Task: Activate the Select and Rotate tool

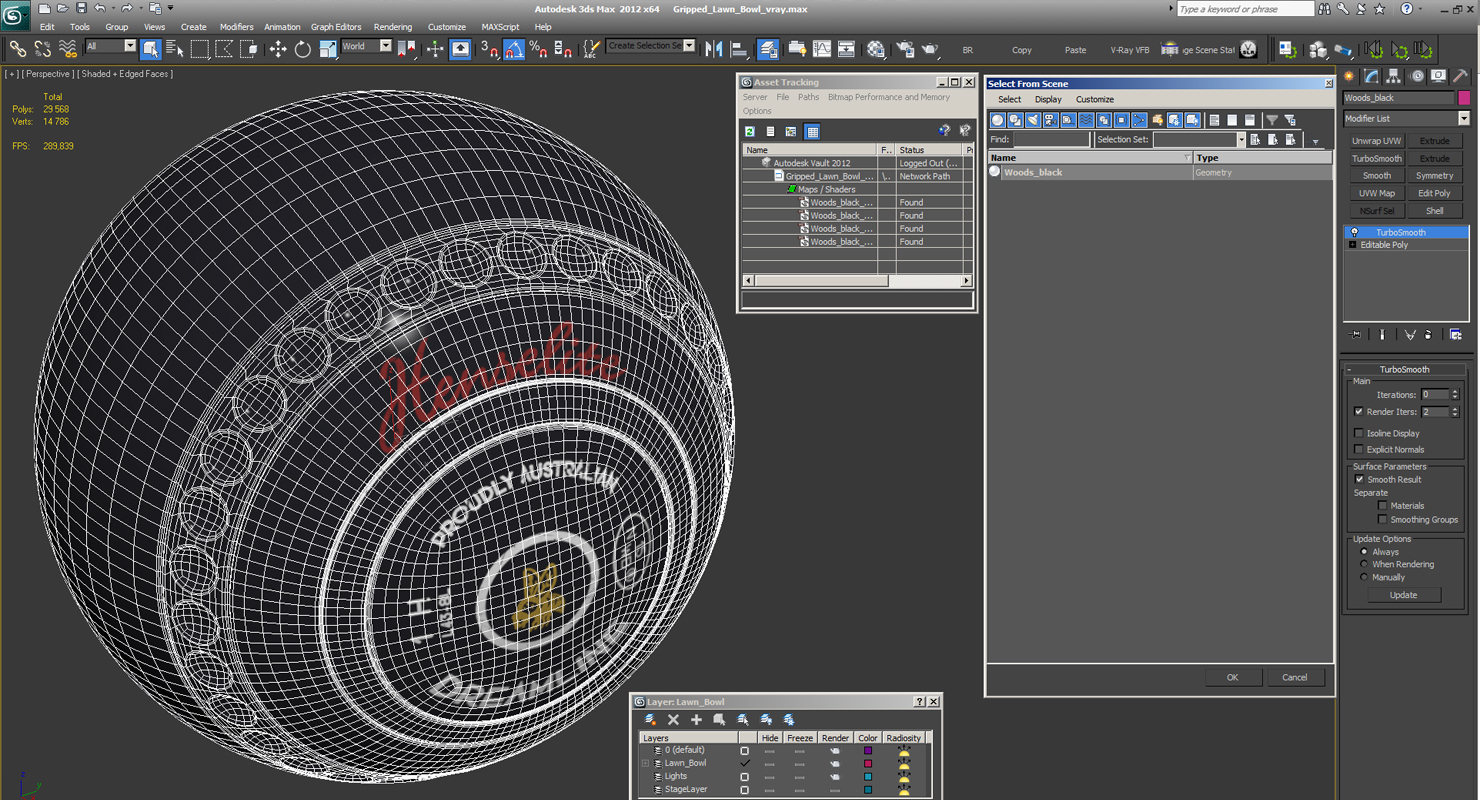Action: click(x=303, y=48)
